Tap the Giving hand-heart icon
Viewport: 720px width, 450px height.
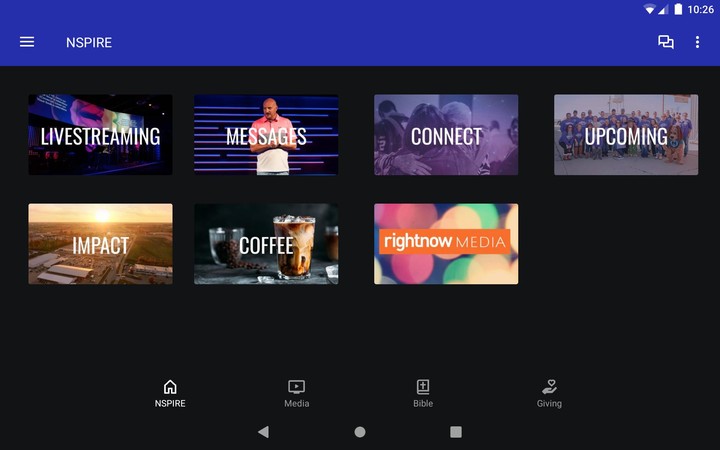tap(549, 387)
